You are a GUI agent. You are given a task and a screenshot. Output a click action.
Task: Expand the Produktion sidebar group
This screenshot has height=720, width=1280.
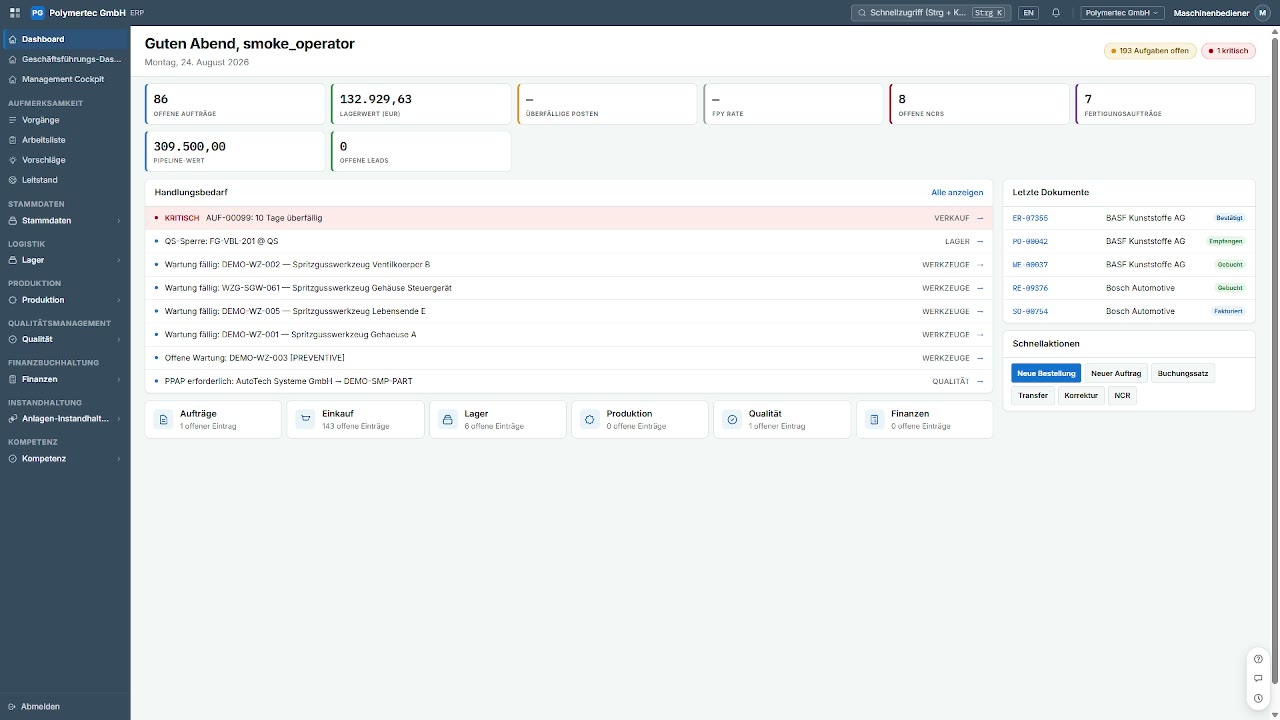click(x=65, y=300)
